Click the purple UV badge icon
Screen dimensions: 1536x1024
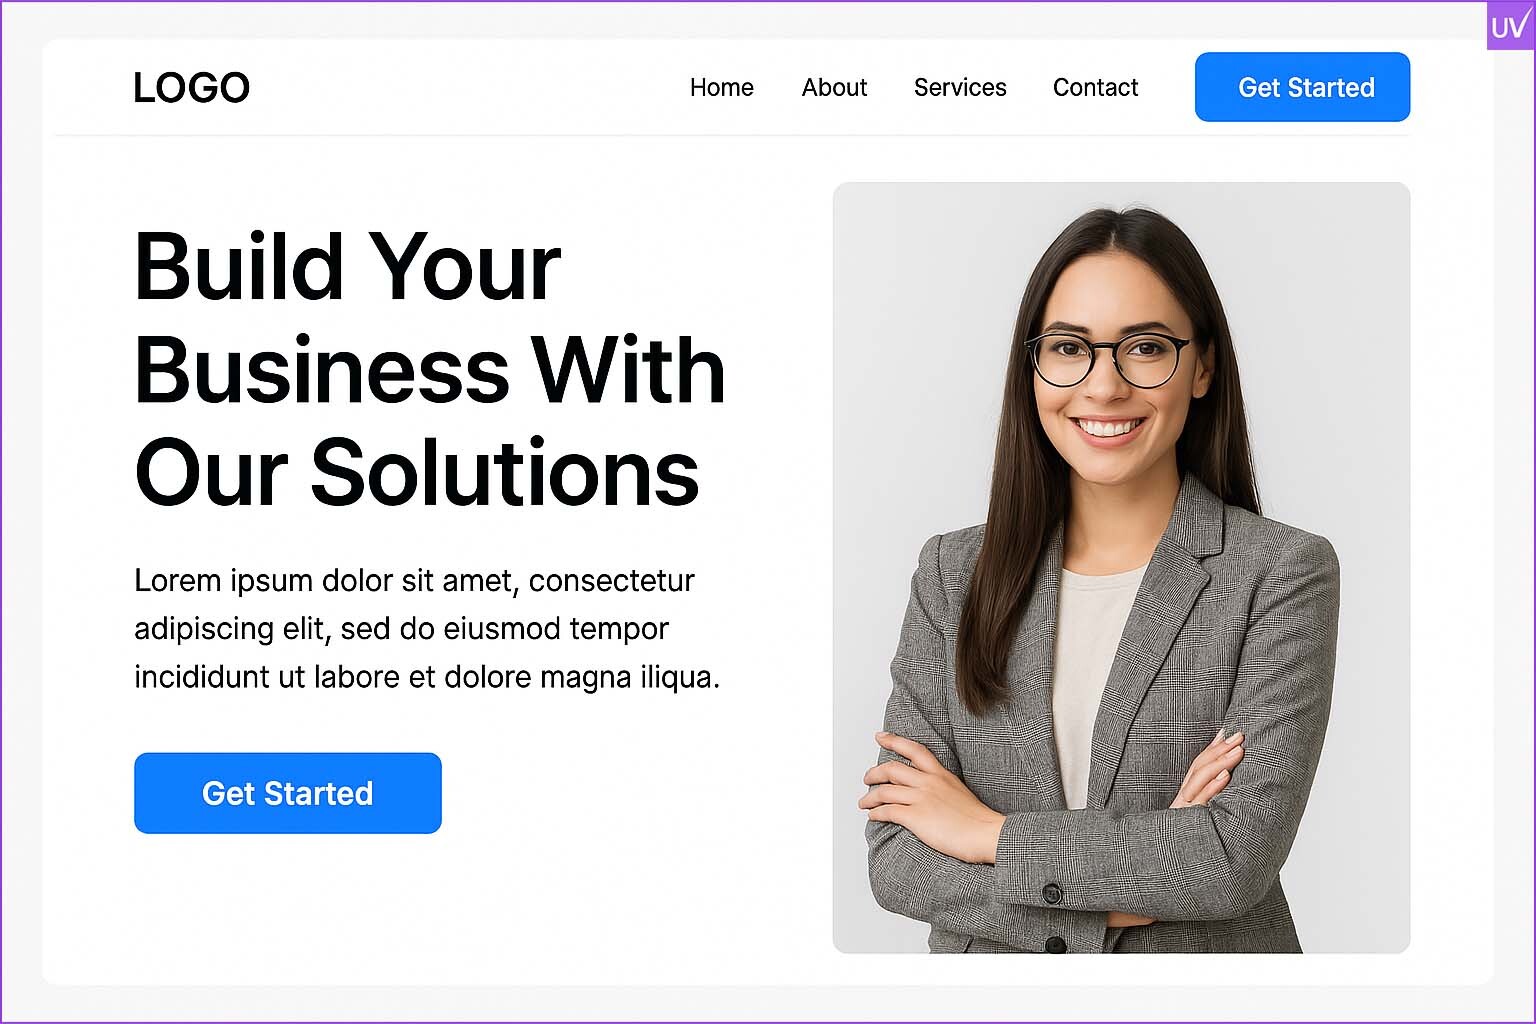click(1510, 26)
